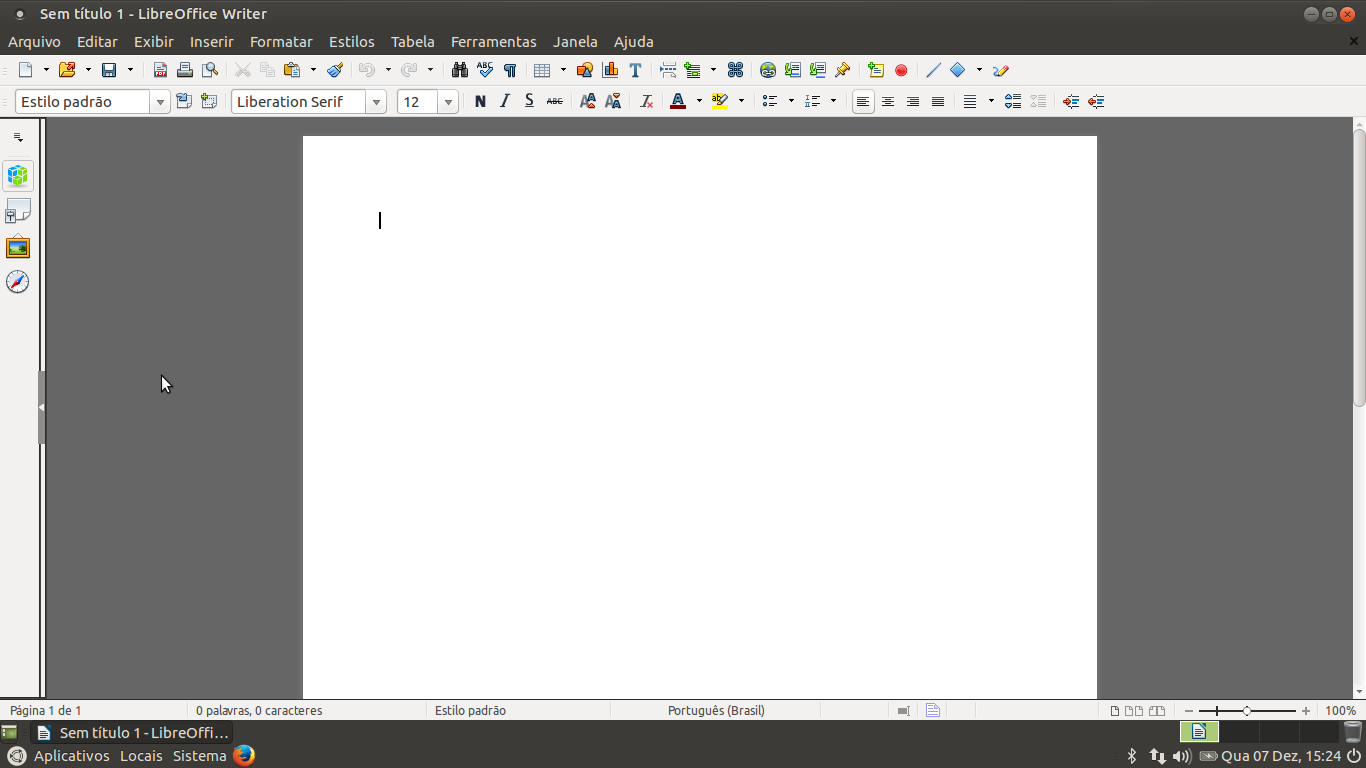Open the highlighting color dropdown arrow
Viewport: 1366px width, 768px height.
coord(741,101)
